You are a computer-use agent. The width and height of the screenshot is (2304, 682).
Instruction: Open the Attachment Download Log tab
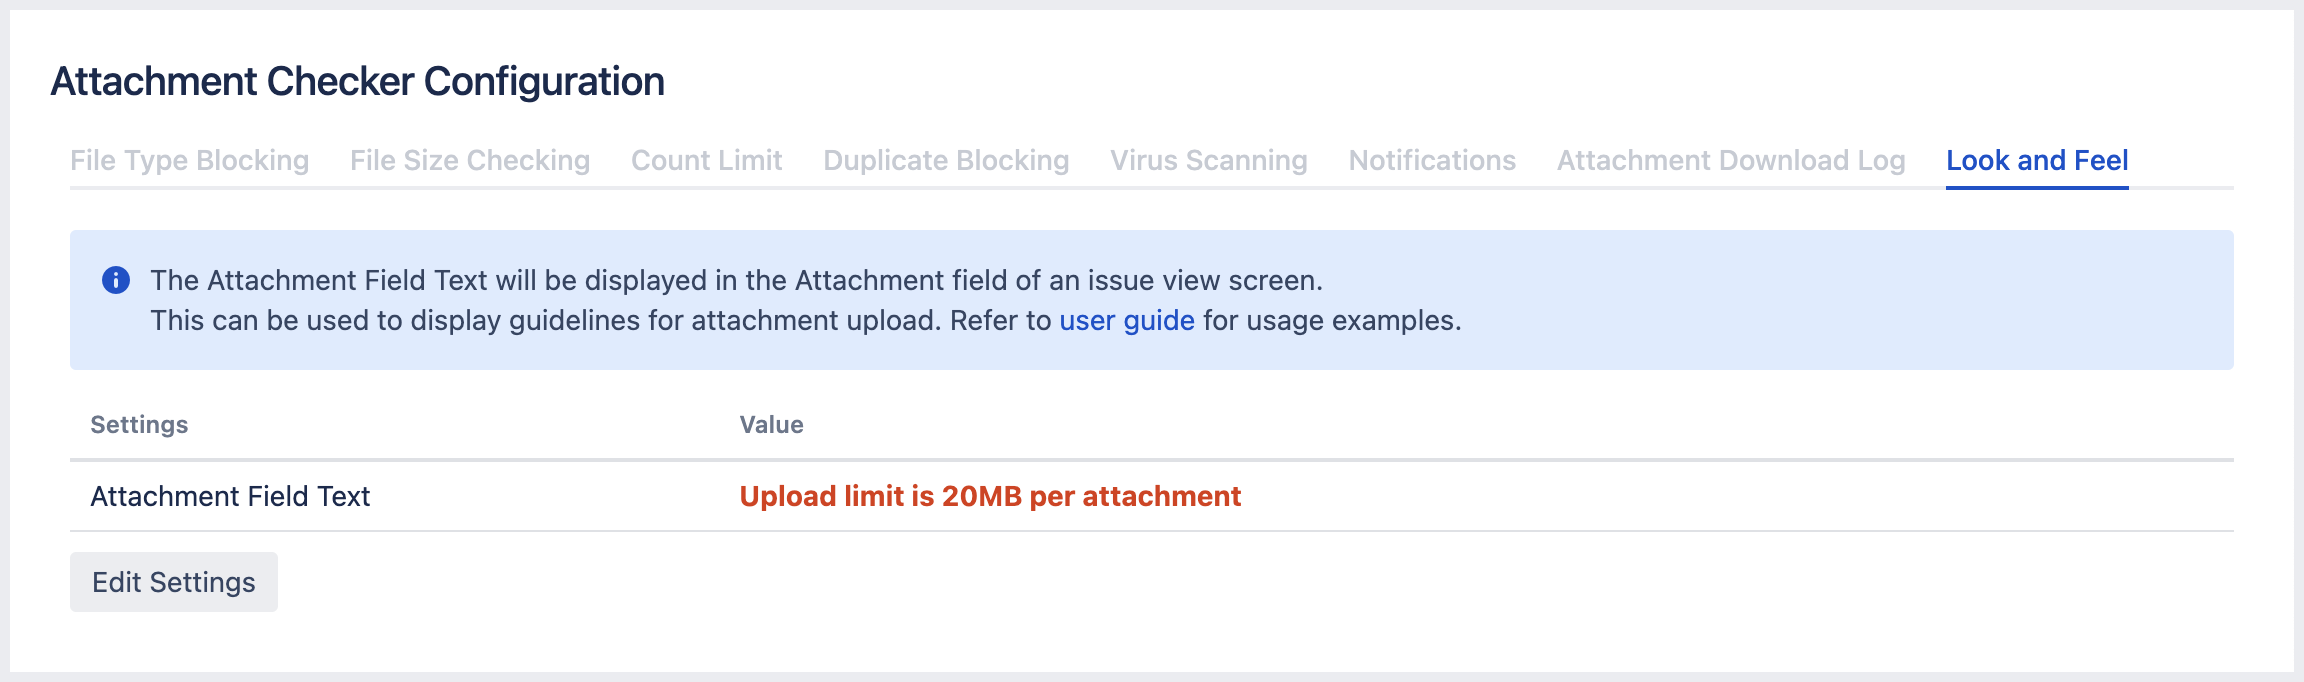tap(1730, 159)
